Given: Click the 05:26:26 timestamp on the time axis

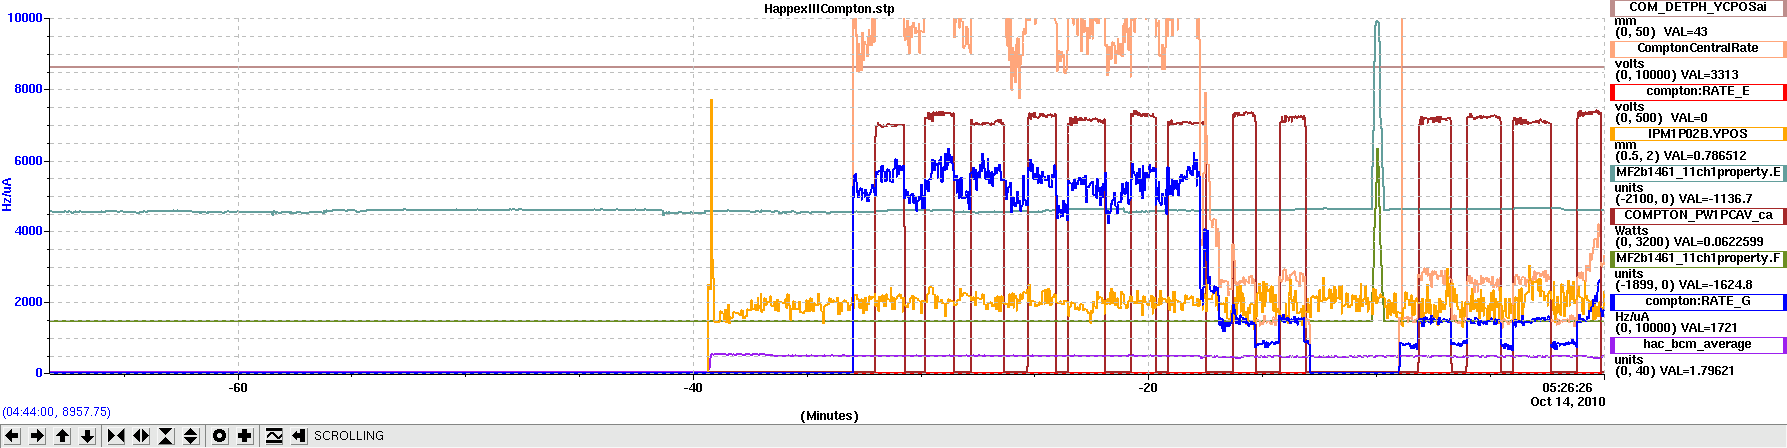Looking at the screenshot, I should pyautogui.click(x=1567, y=388).
